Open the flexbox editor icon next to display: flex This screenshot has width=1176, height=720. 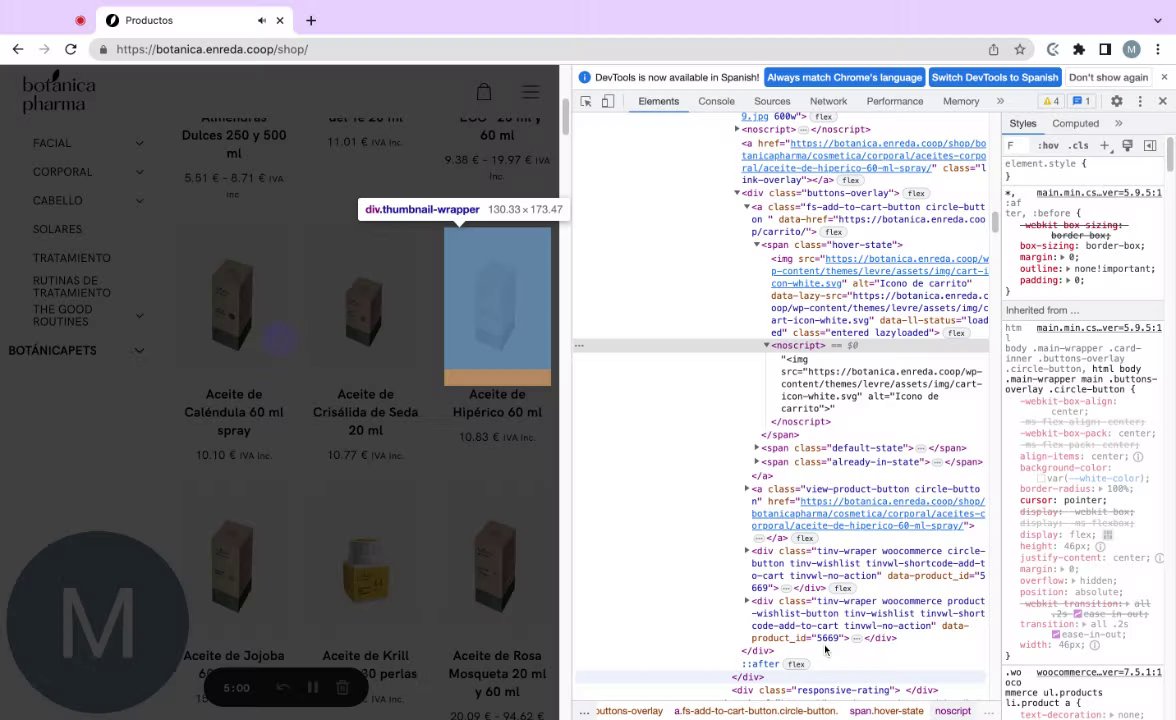point(1108,535)
